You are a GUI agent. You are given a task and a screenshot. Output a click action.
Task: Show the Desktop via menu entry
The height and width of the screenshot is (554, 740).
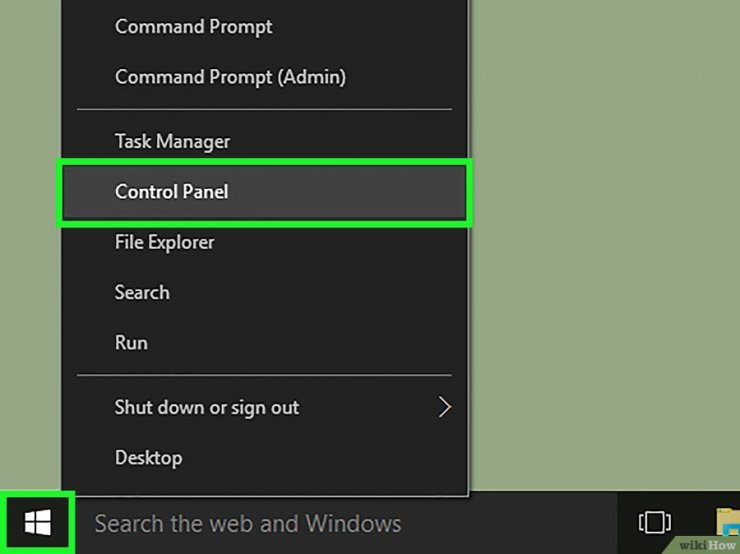point(148,458)
